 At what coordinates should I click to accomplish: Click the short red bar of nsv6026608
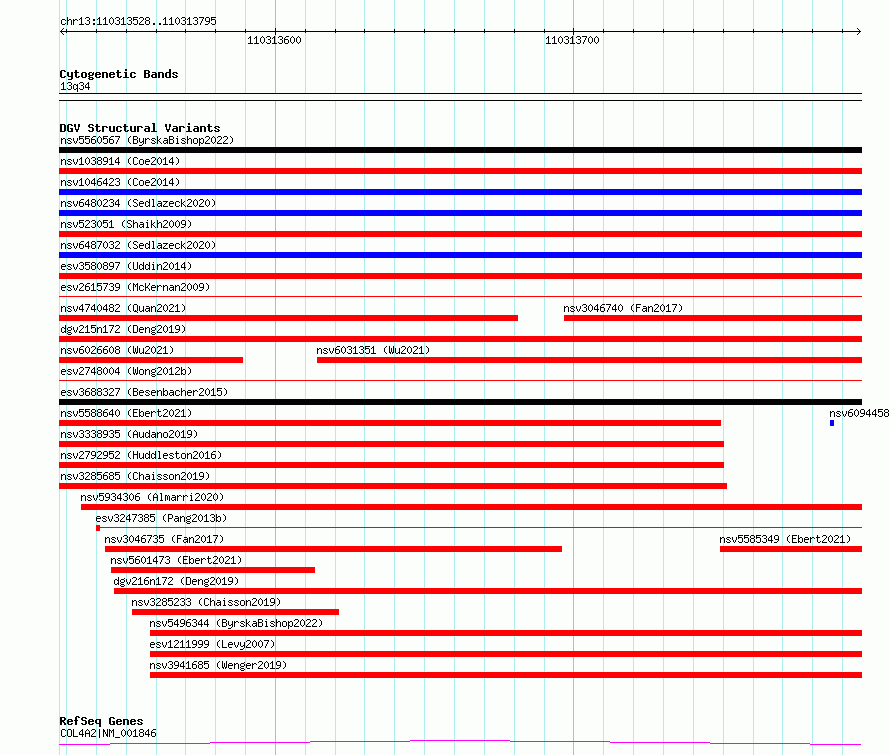pyautogui.click(x=151, y=360)
